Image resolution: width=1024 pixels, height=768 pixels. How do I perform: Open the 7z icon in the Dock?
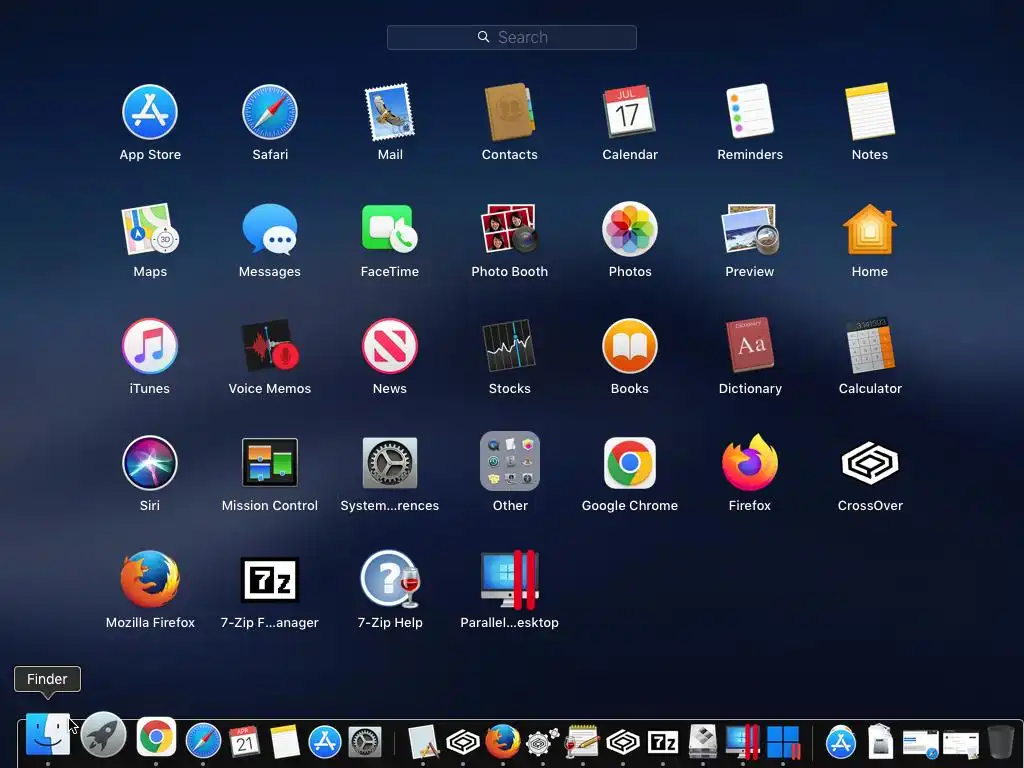pyautogui.click(x=663, y=743)
